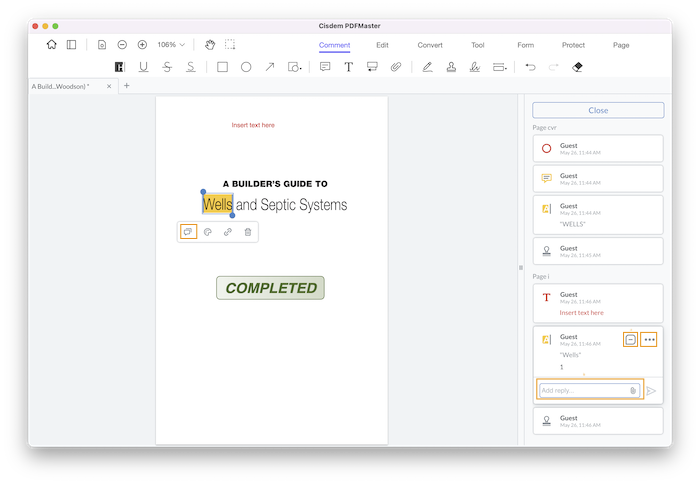Open the Insert text here comment entry
Image resolution: width=700 pixels, height=484 pixels.
coord(598,303)
